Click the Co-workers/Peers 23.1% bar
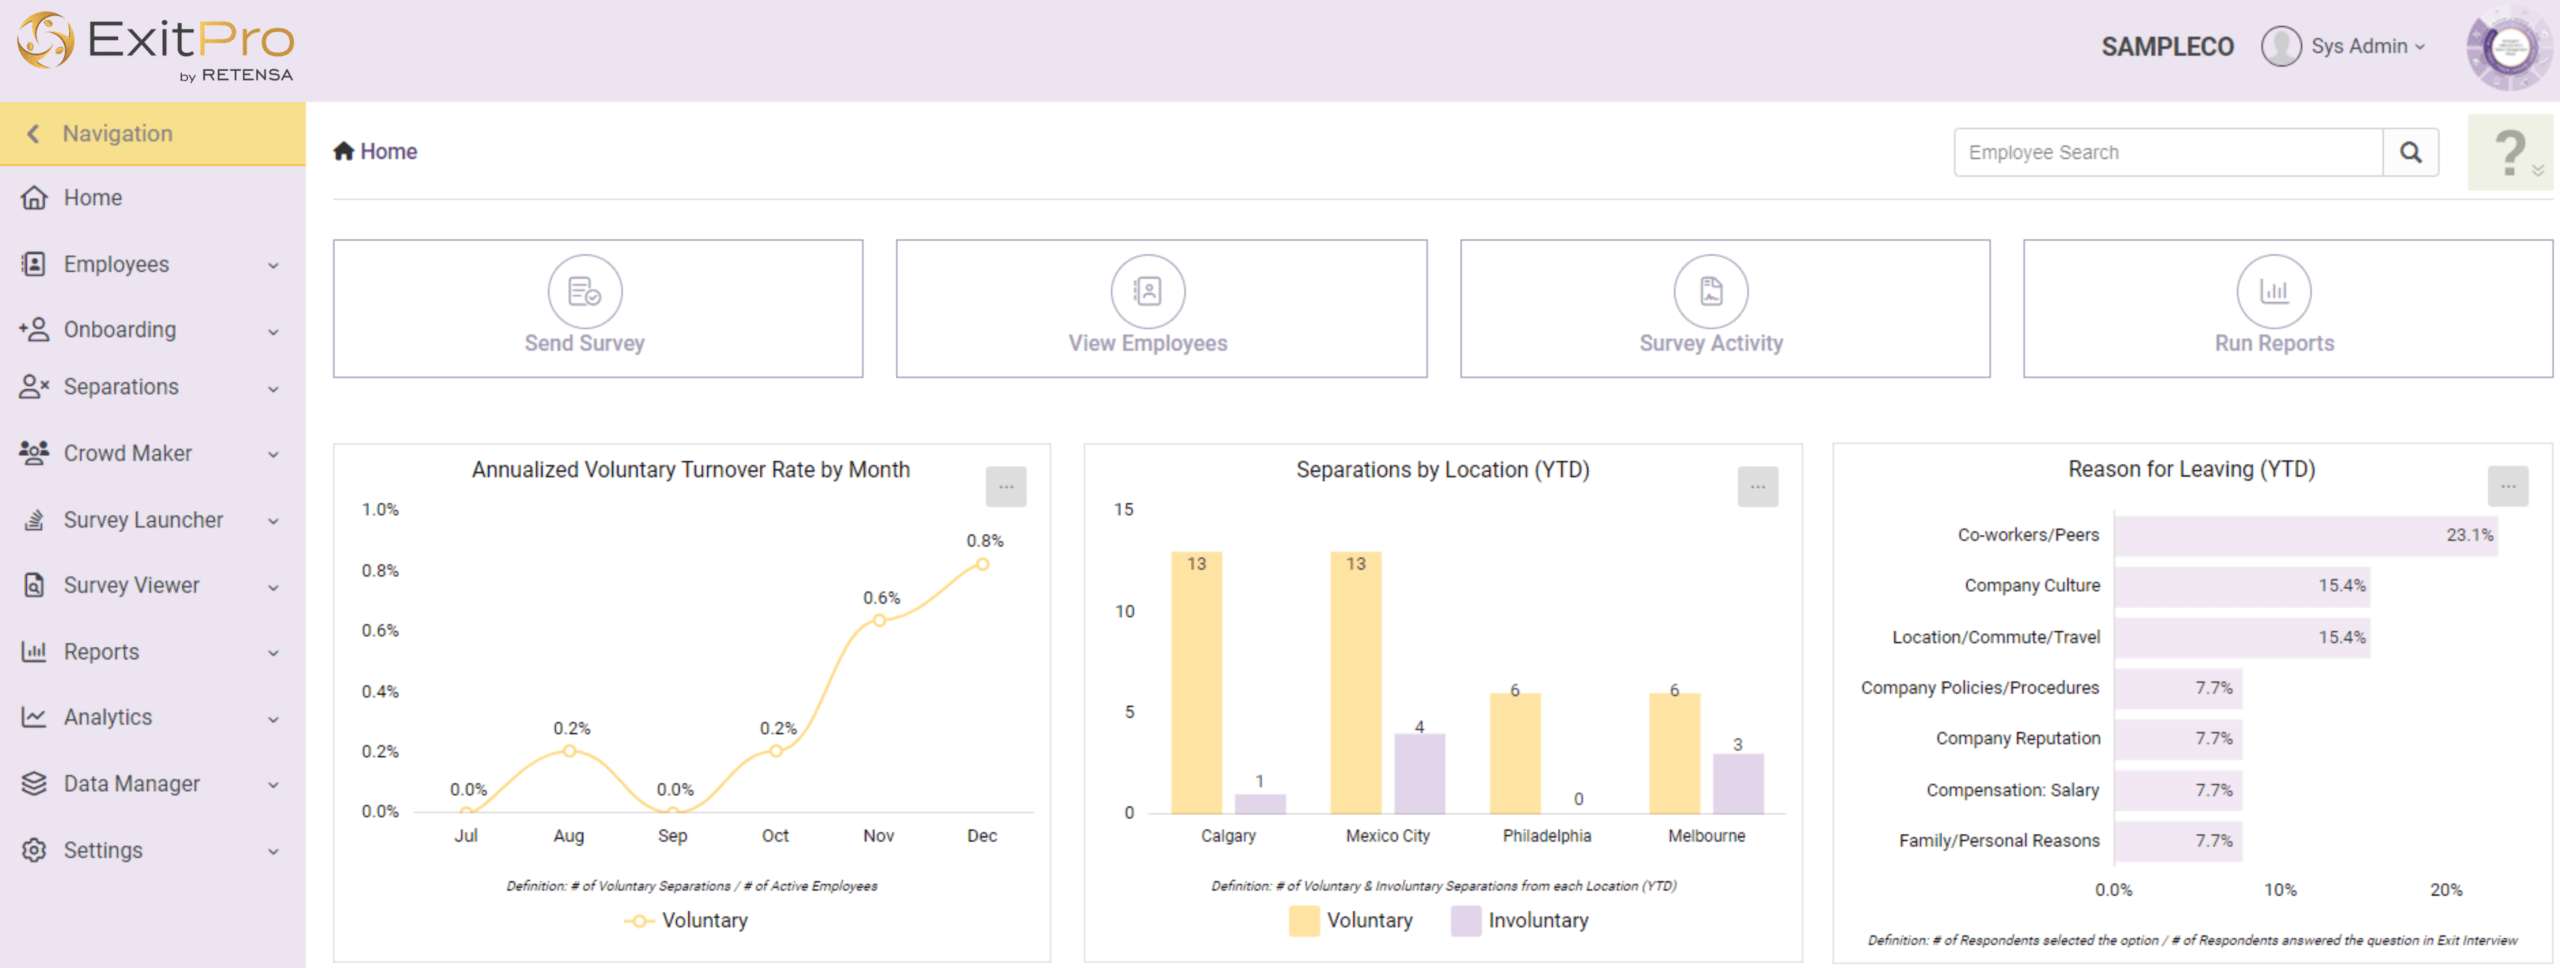Image resolution: width=2560 pixels, height=968 pixels. click(x=2304, y=536)
